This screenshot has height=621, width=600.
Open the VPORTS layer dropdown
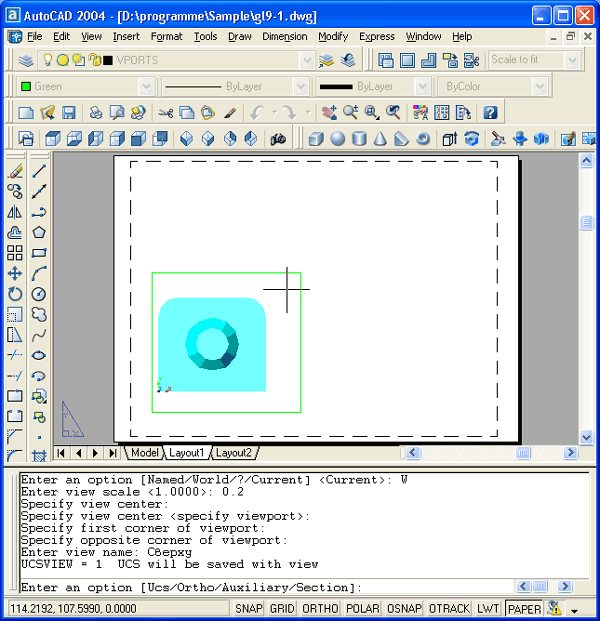pos(305,60)
